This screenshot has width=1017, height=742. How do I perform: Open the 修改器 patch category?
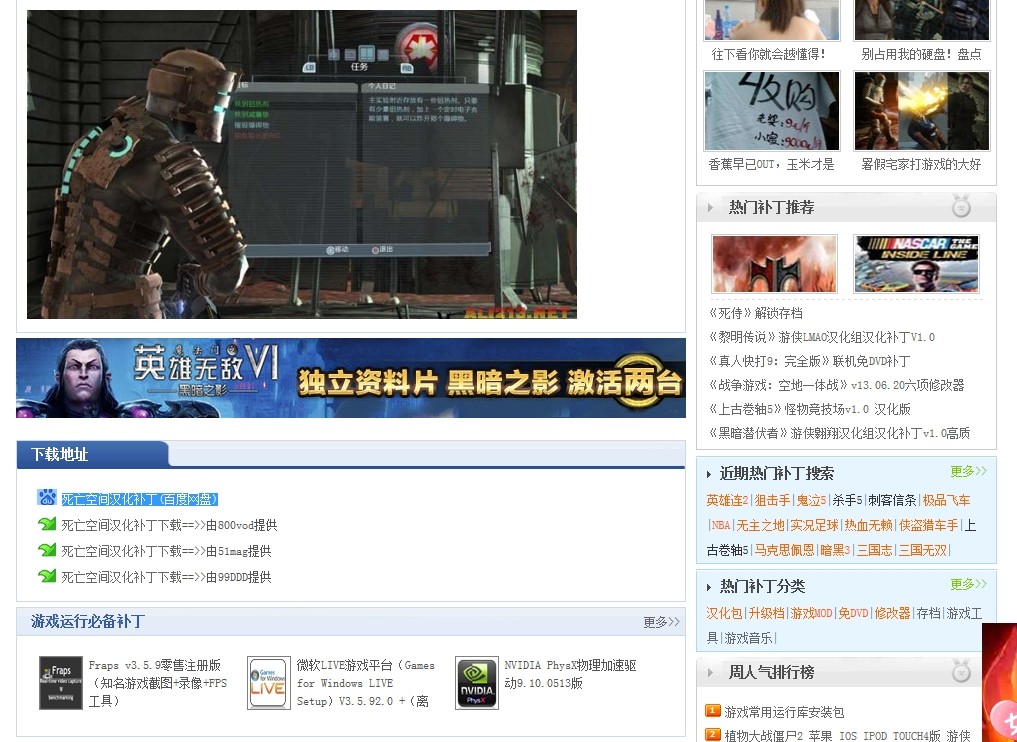point(892,613)
